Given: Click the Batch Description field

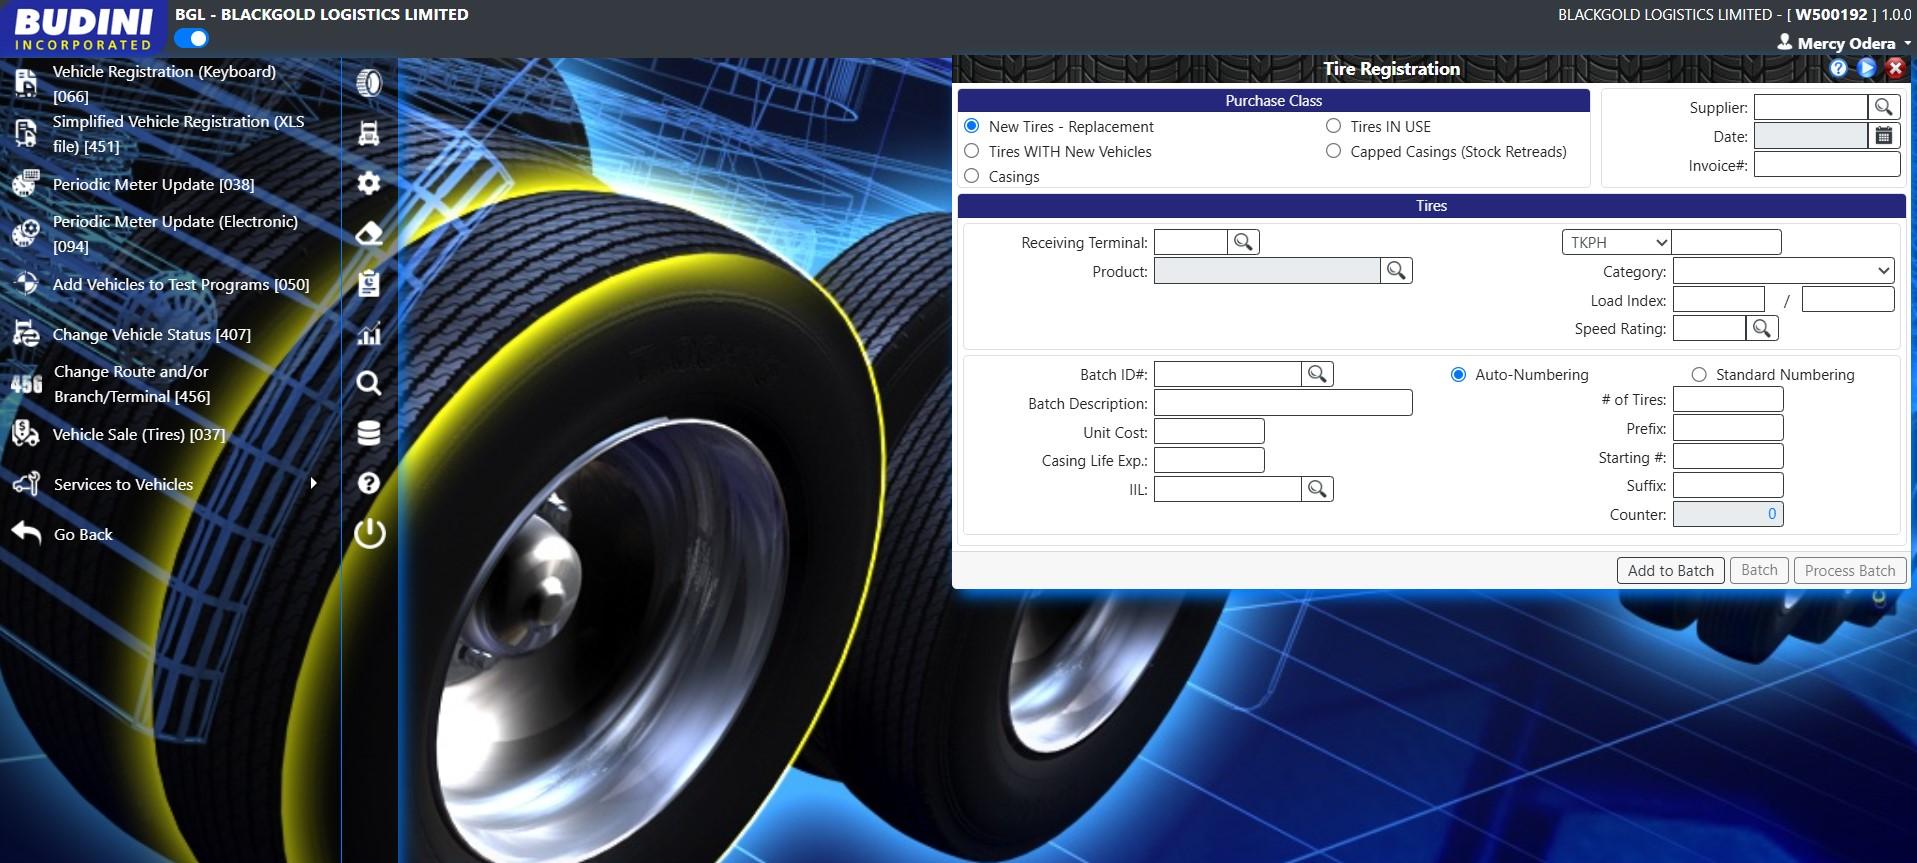Looking at the screenshot, I should (x=1283, y=403).
